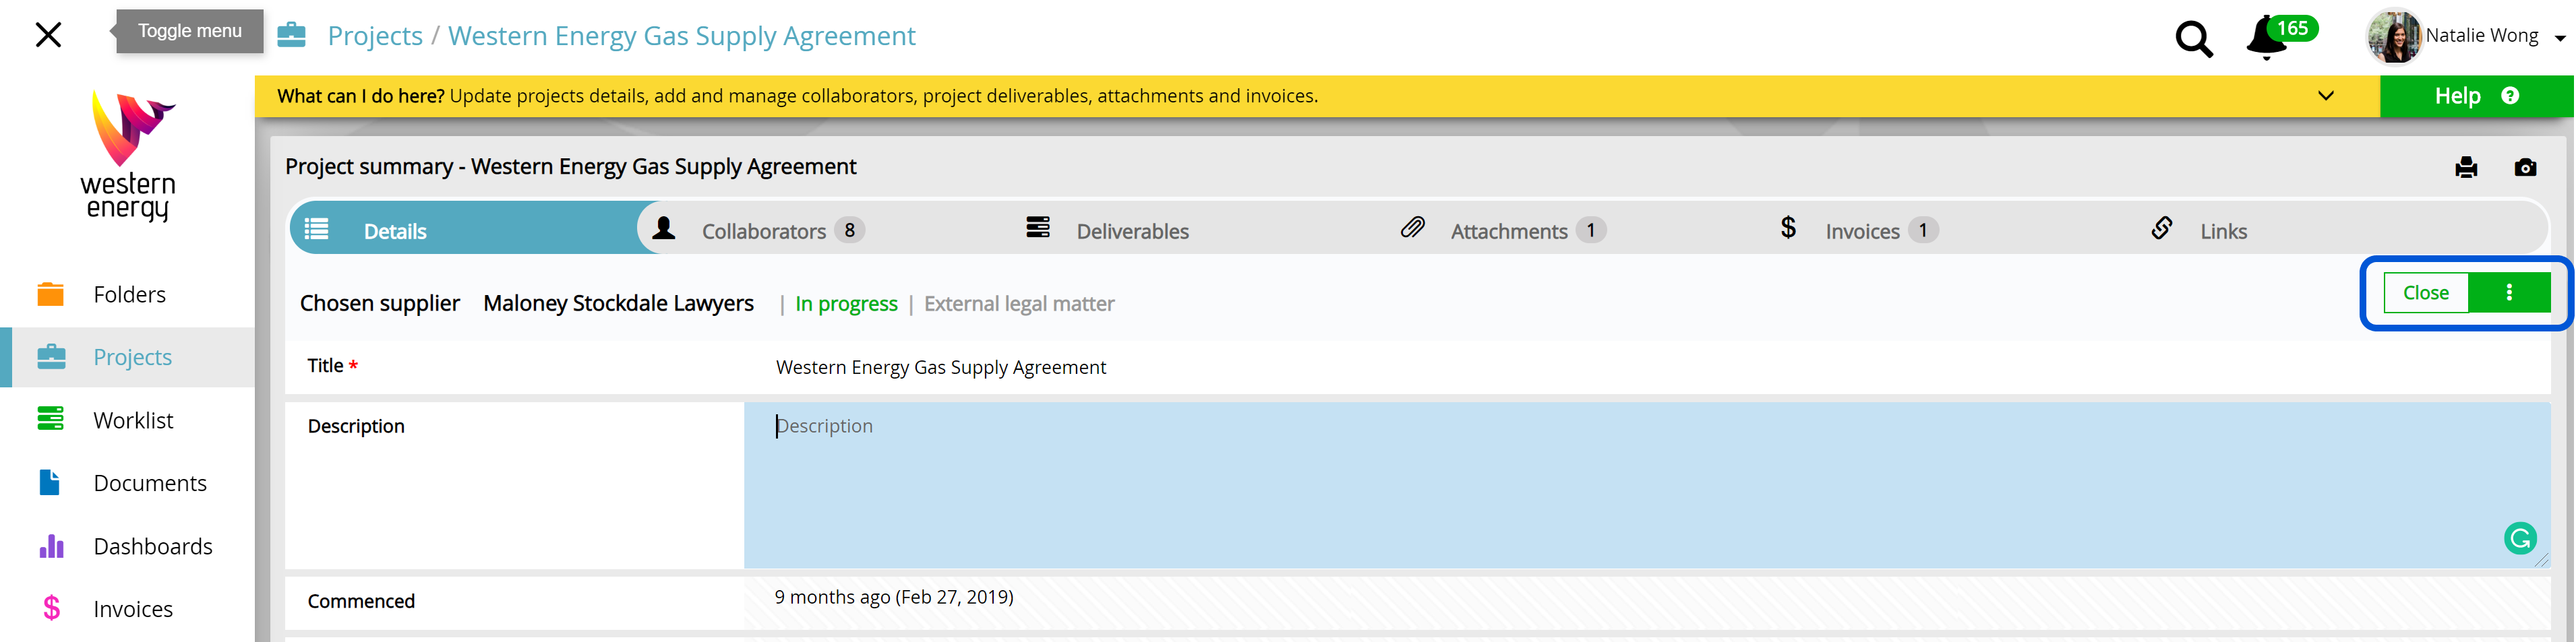Click the green Worklist icon
Screen dimensions: 2576x642
pos(50,418)
